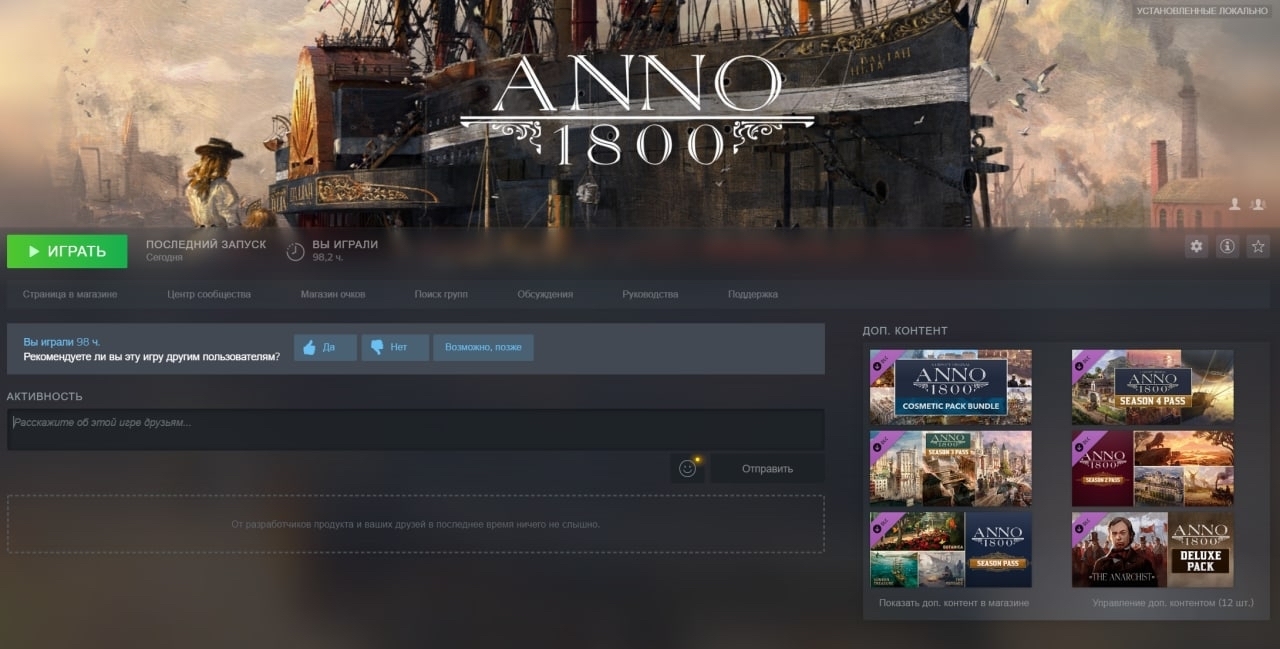Click the friends group silhouette icon
Screen dimensions: 1280x649
coord(1258,204)
